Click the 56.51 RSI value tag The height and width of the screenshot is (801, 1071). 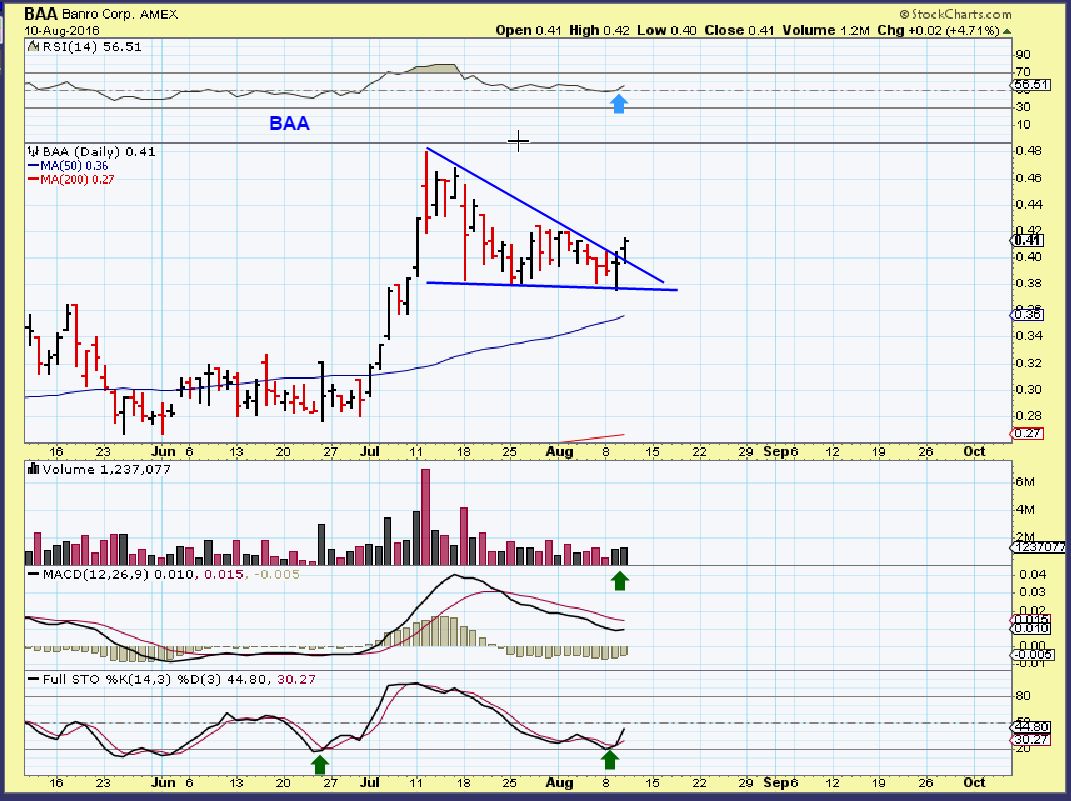1030,85
